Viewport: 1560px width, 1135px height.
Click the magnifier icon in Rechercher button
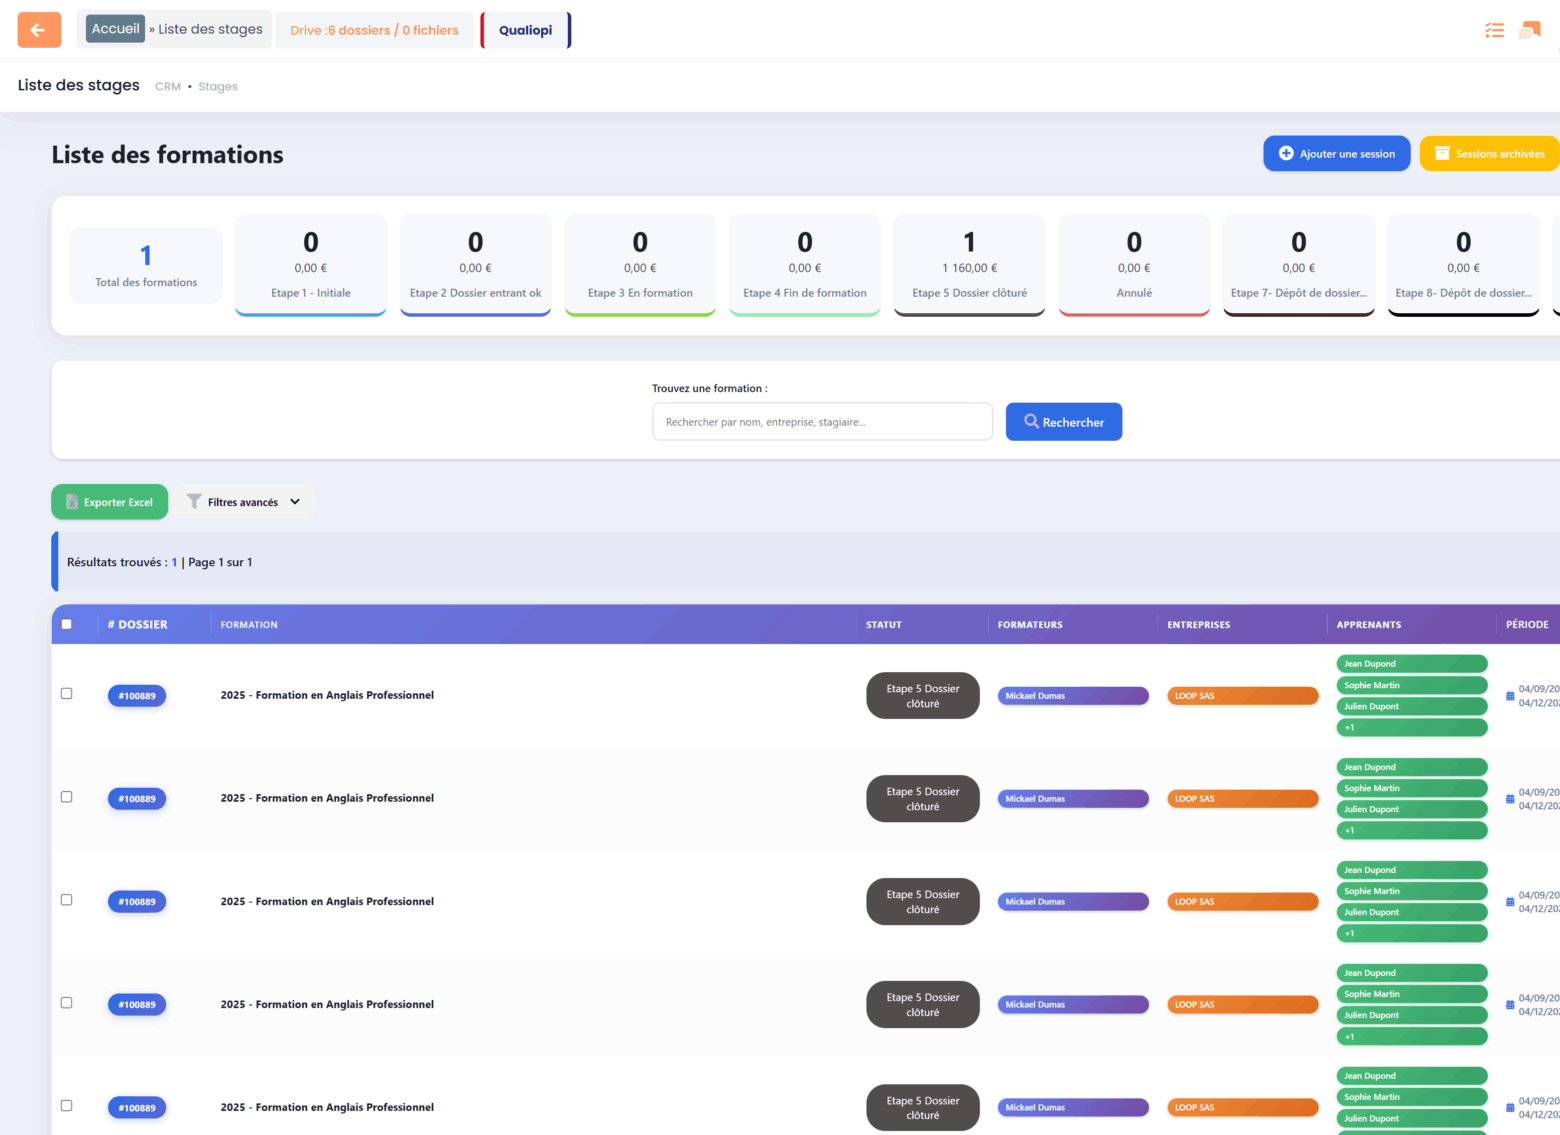tap(1031, 422)
